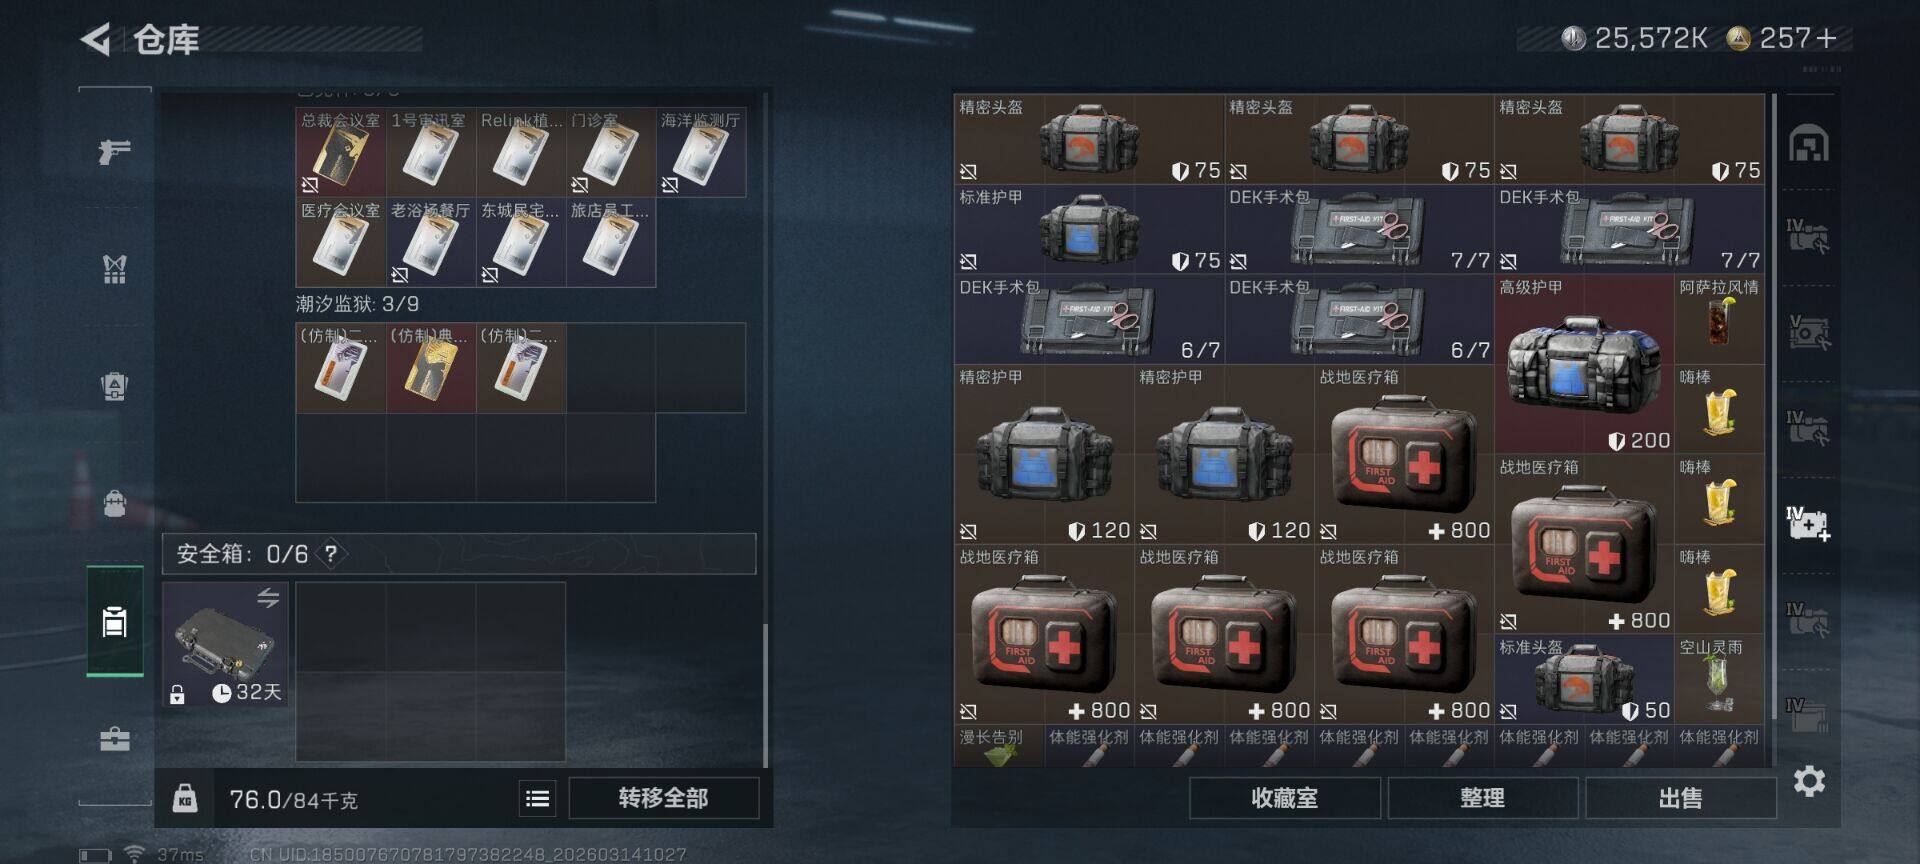Open the settings gear beside 出售

(1809, 781)
